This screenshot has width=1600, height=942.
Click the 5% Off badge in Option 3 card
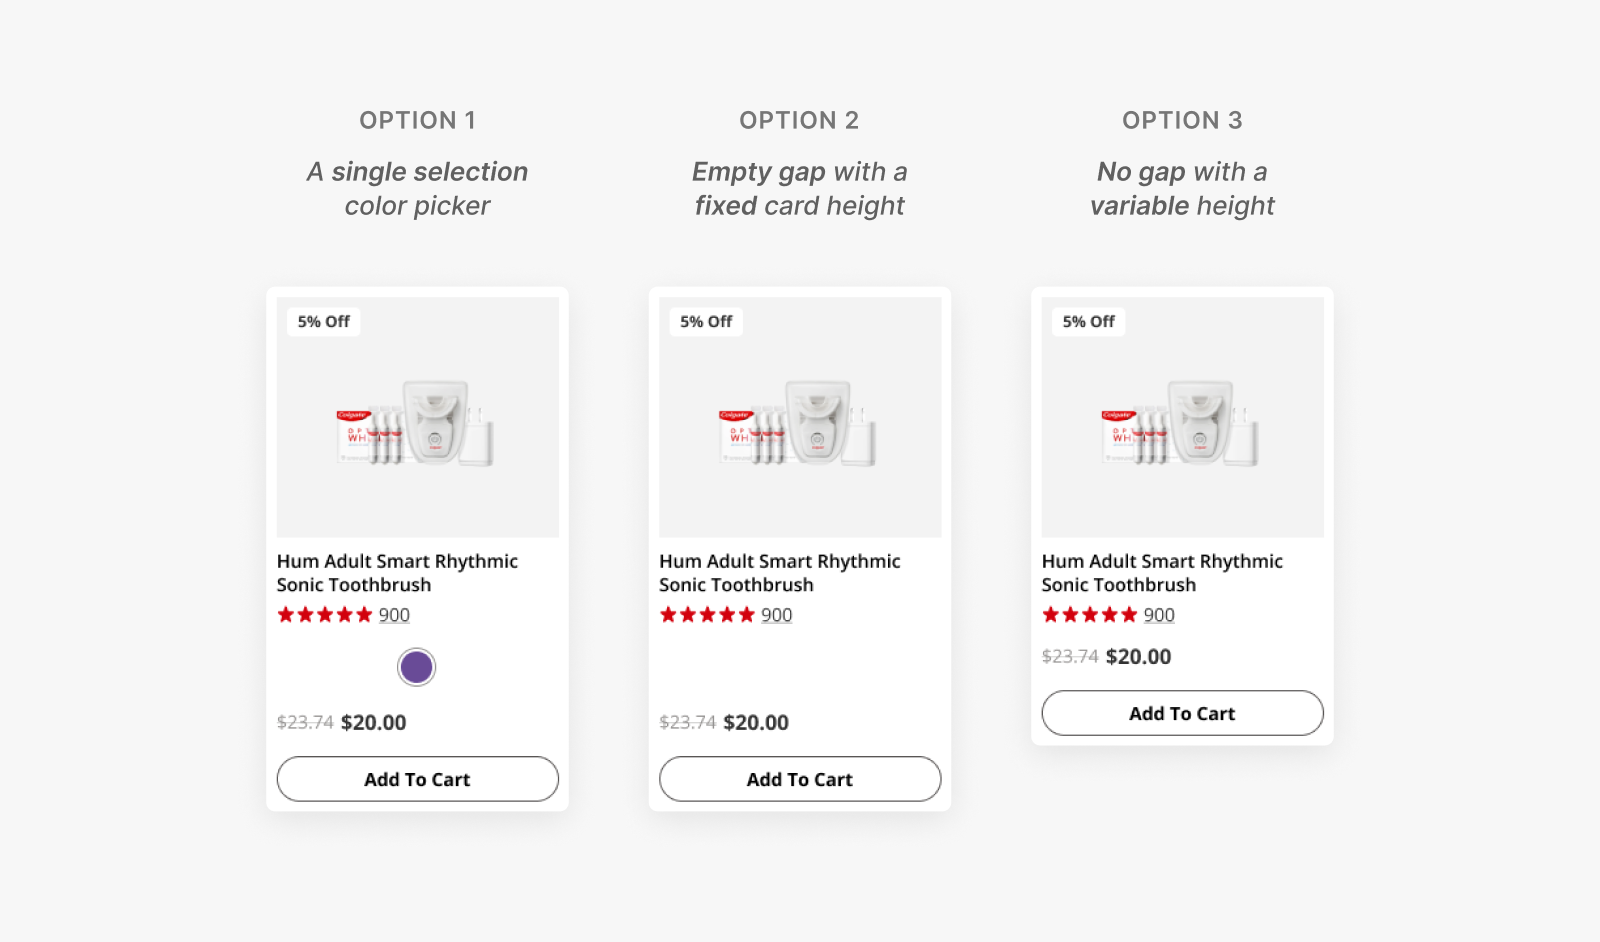(x=1088, y=322)
